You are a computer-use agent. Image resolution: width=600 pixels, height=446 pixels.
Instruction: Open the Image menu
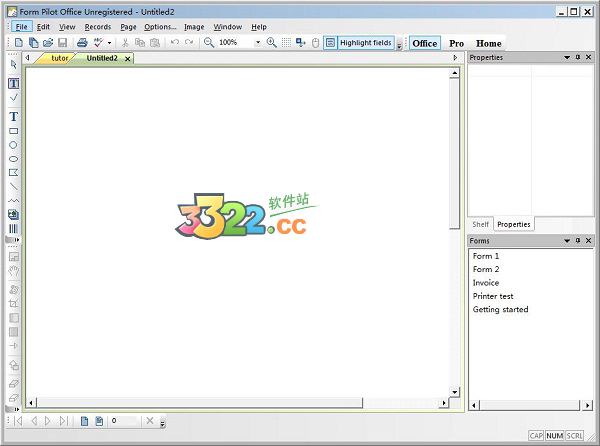(x=194, y=27)
